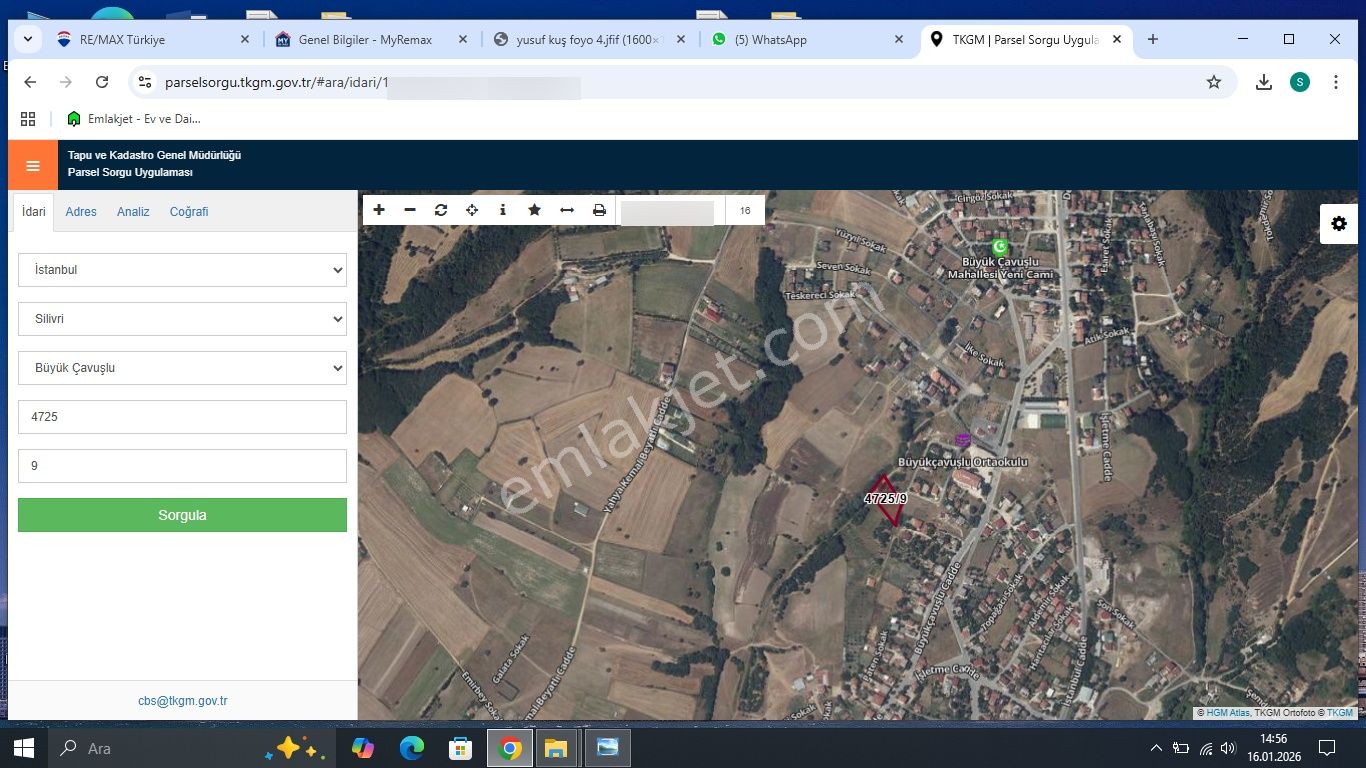Open the Büyük Çavuşlu neighborhood dropdown

pyautogui.click(x=182, y=368)
